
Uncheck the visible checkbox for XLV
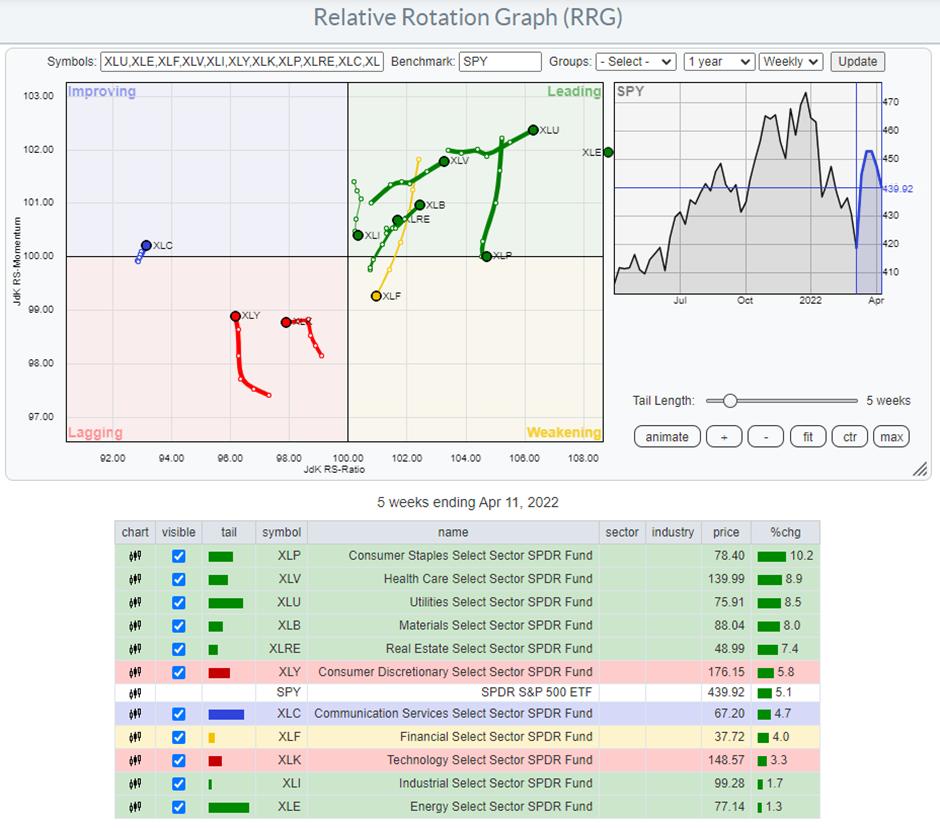[x=178, y=579]
